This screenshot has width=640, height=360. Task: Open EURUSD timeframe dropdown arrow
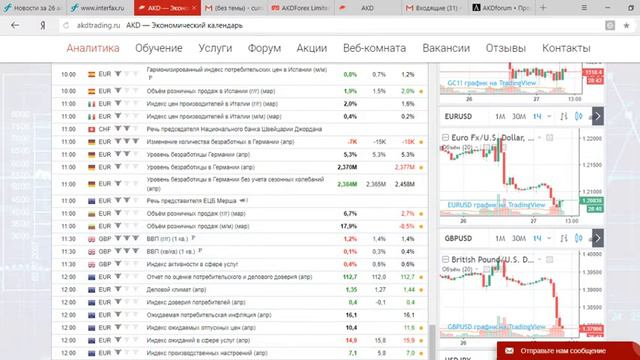click(x=549, y=117)
